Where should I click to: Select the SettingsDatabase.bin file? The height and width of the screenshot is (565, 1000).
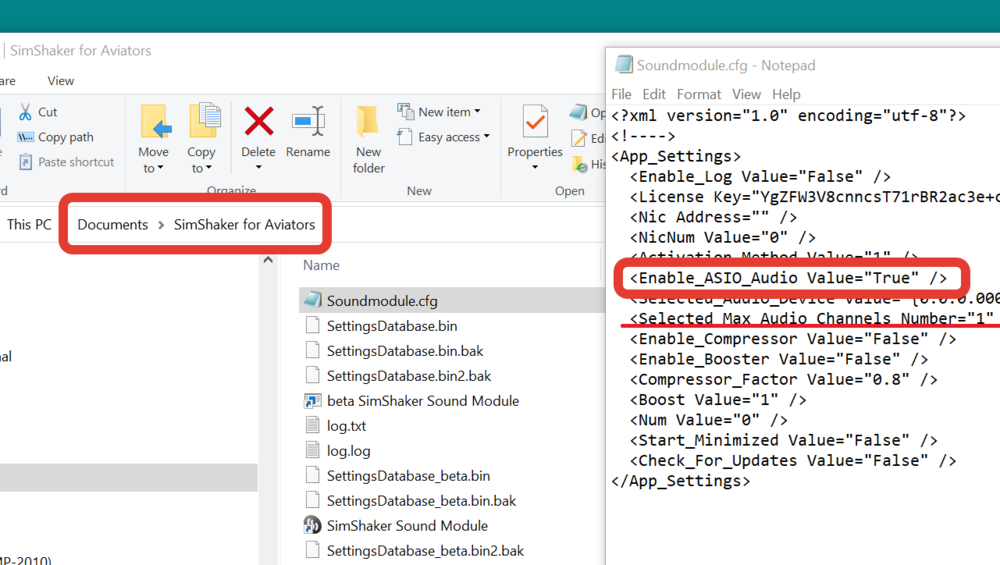coord(392,326)
